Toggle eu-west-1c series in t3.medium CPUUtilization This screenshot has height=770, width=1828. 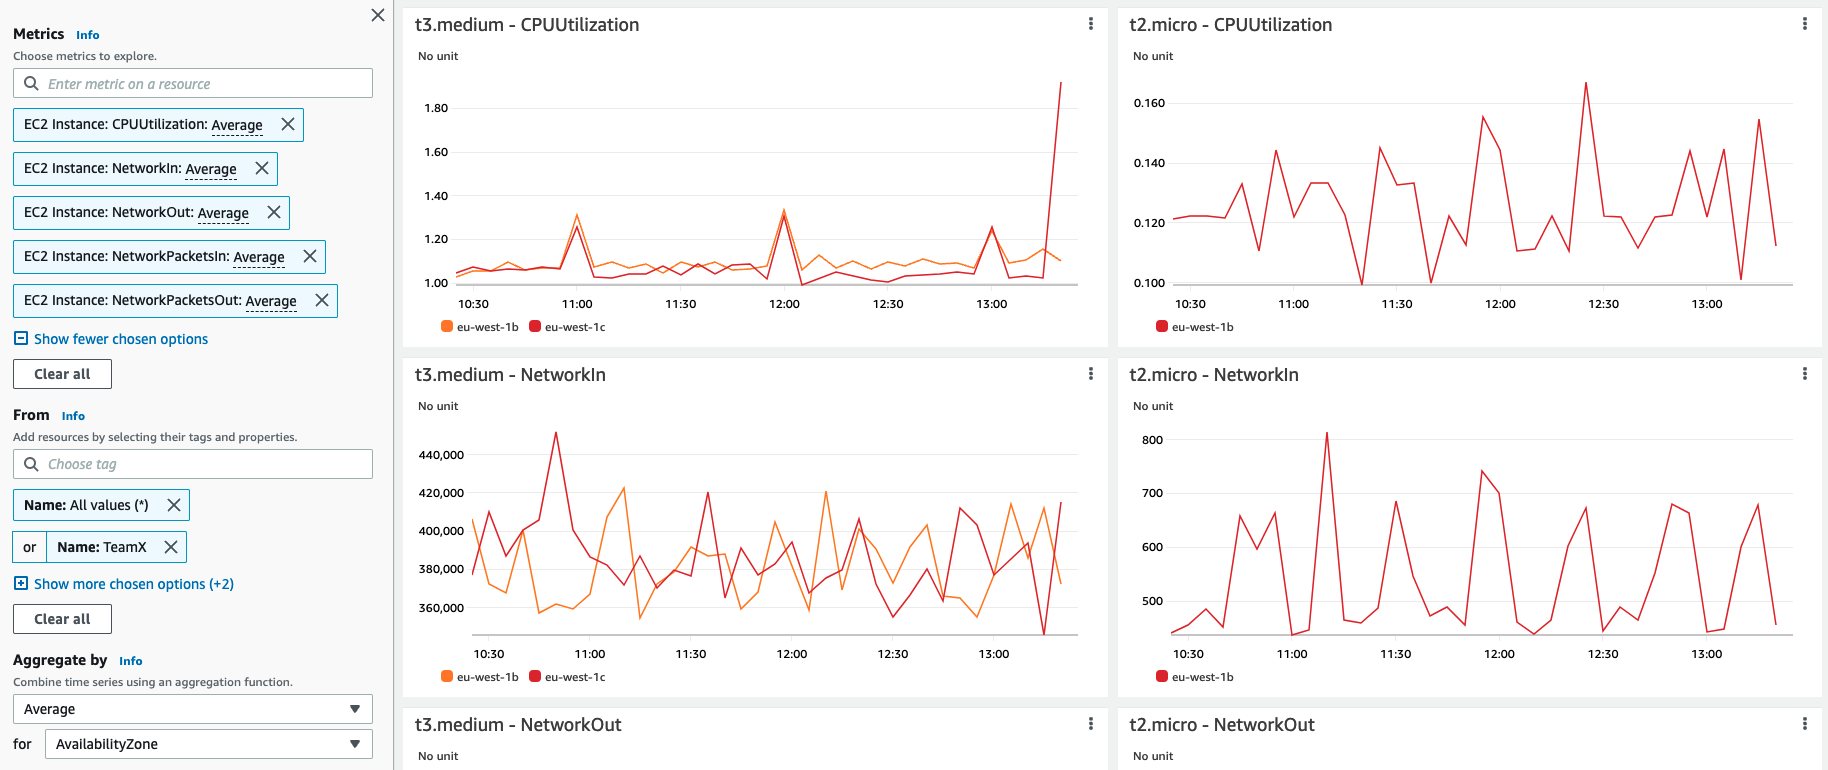567,327
